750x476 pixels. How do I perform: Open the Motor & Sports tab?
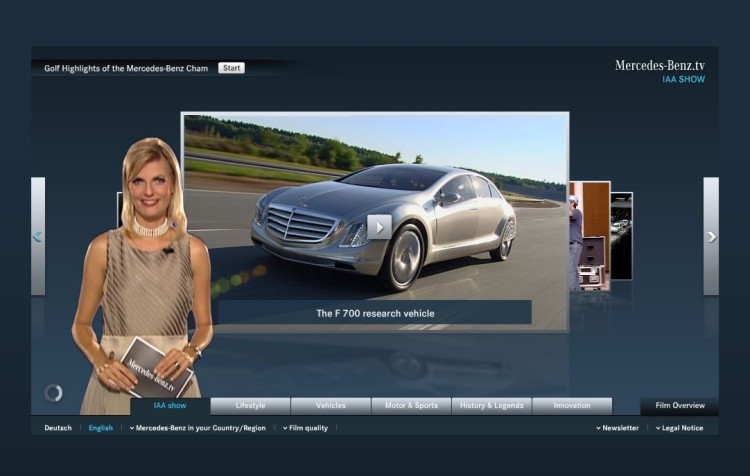click(411, 406)
